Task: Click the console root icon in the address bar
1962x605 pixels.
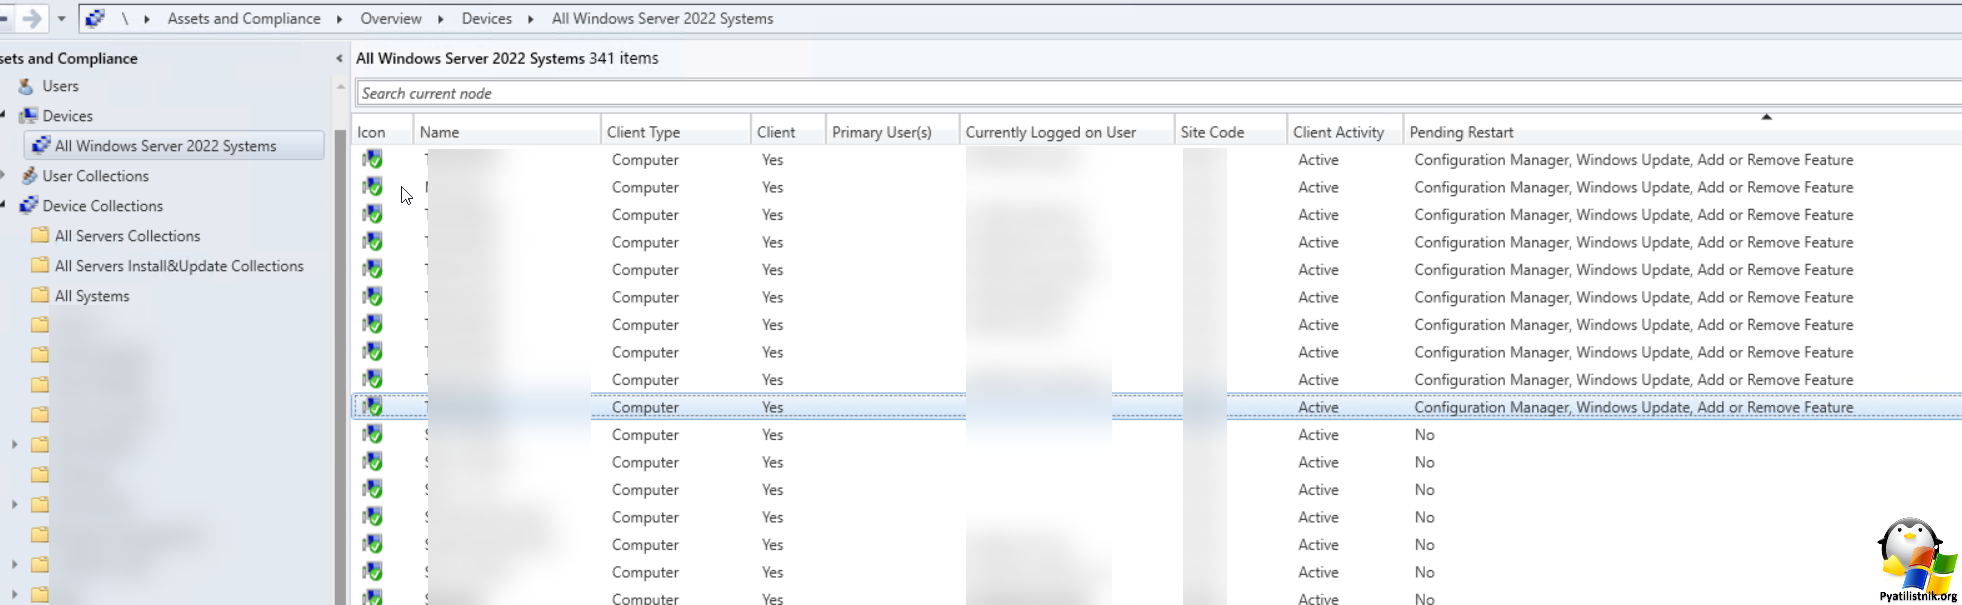Action: pyautogui.click(x=95, y=18)
